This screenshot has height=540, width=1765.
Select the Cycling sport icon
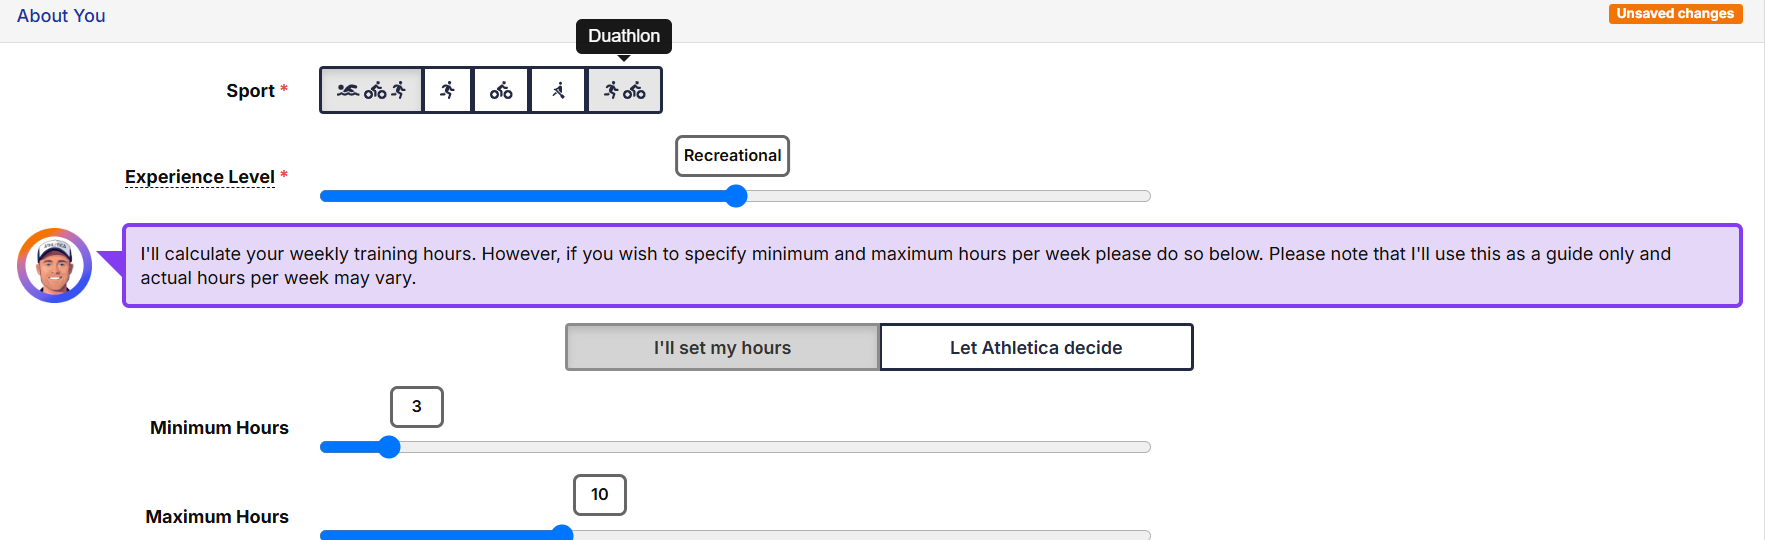point(501,91)
